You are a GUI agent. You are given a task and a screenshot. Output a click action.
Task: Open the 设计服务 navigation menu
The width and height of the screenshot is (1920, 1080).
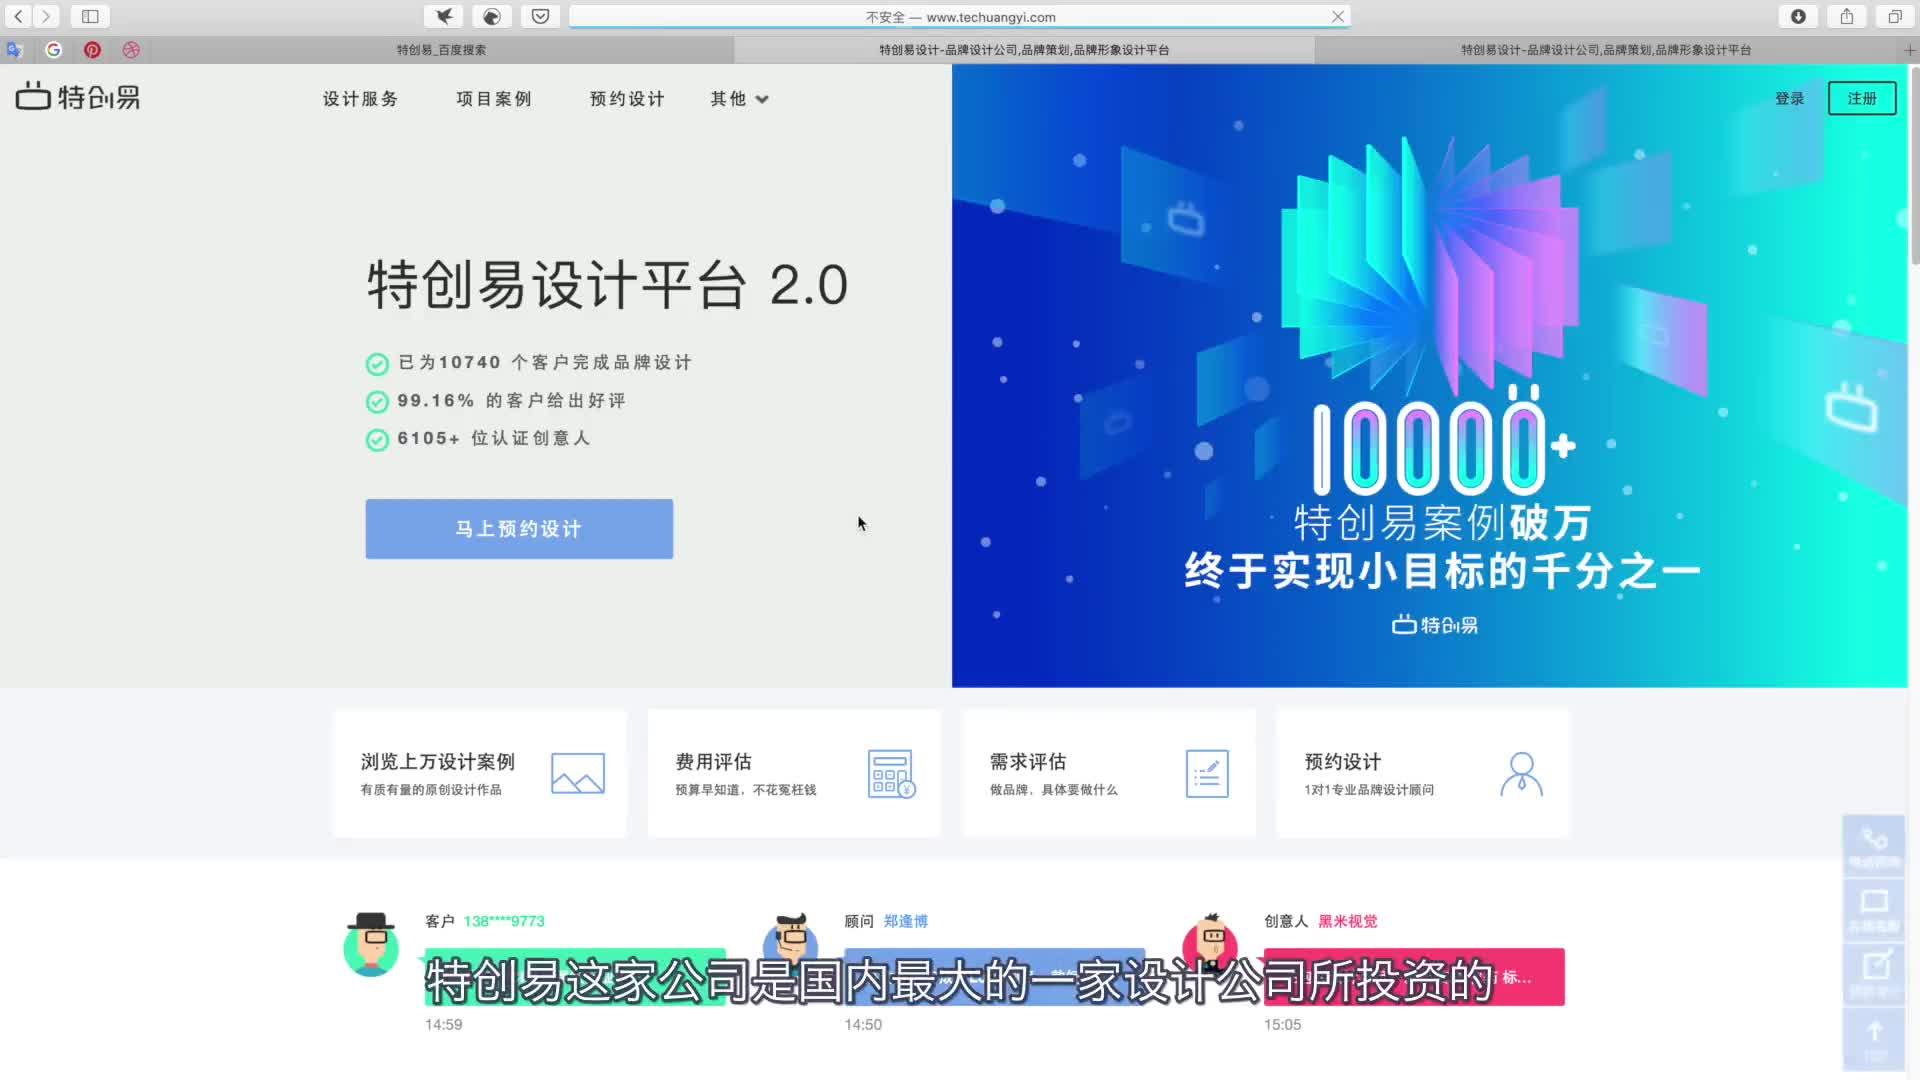tap(360, 99)
